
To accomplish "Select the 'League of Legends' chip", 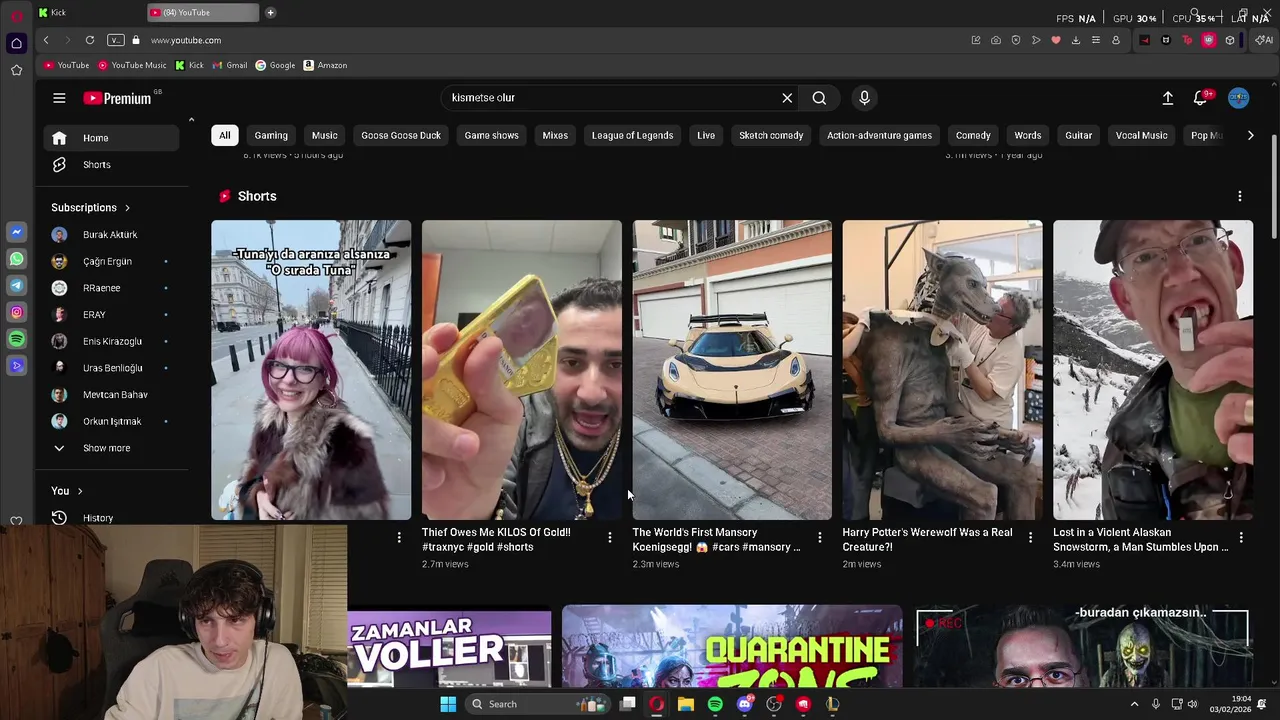I will click(x=632, y=135).
